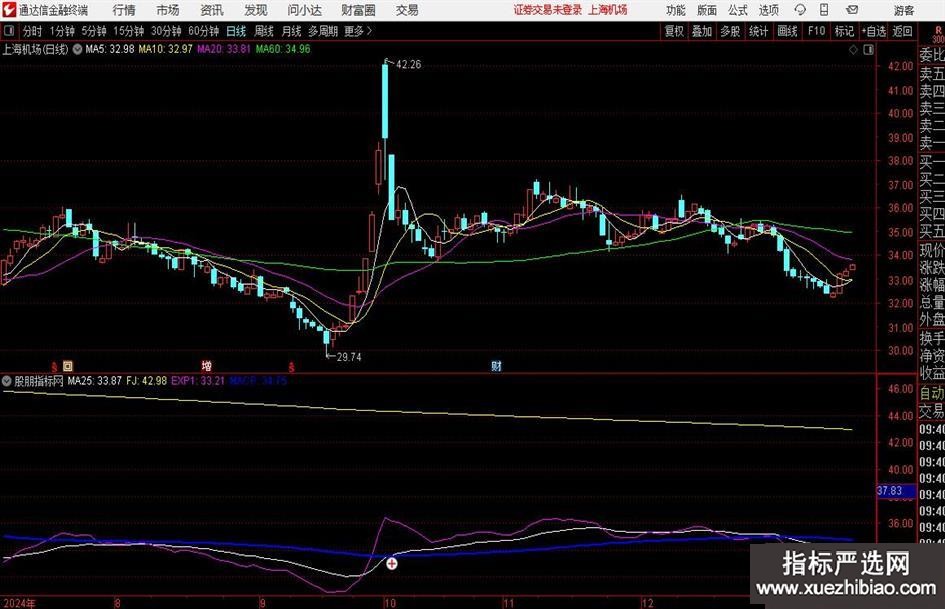Click the MA10: 32.97 label
The image size is (945, 609).
click(x=165, y=49)
